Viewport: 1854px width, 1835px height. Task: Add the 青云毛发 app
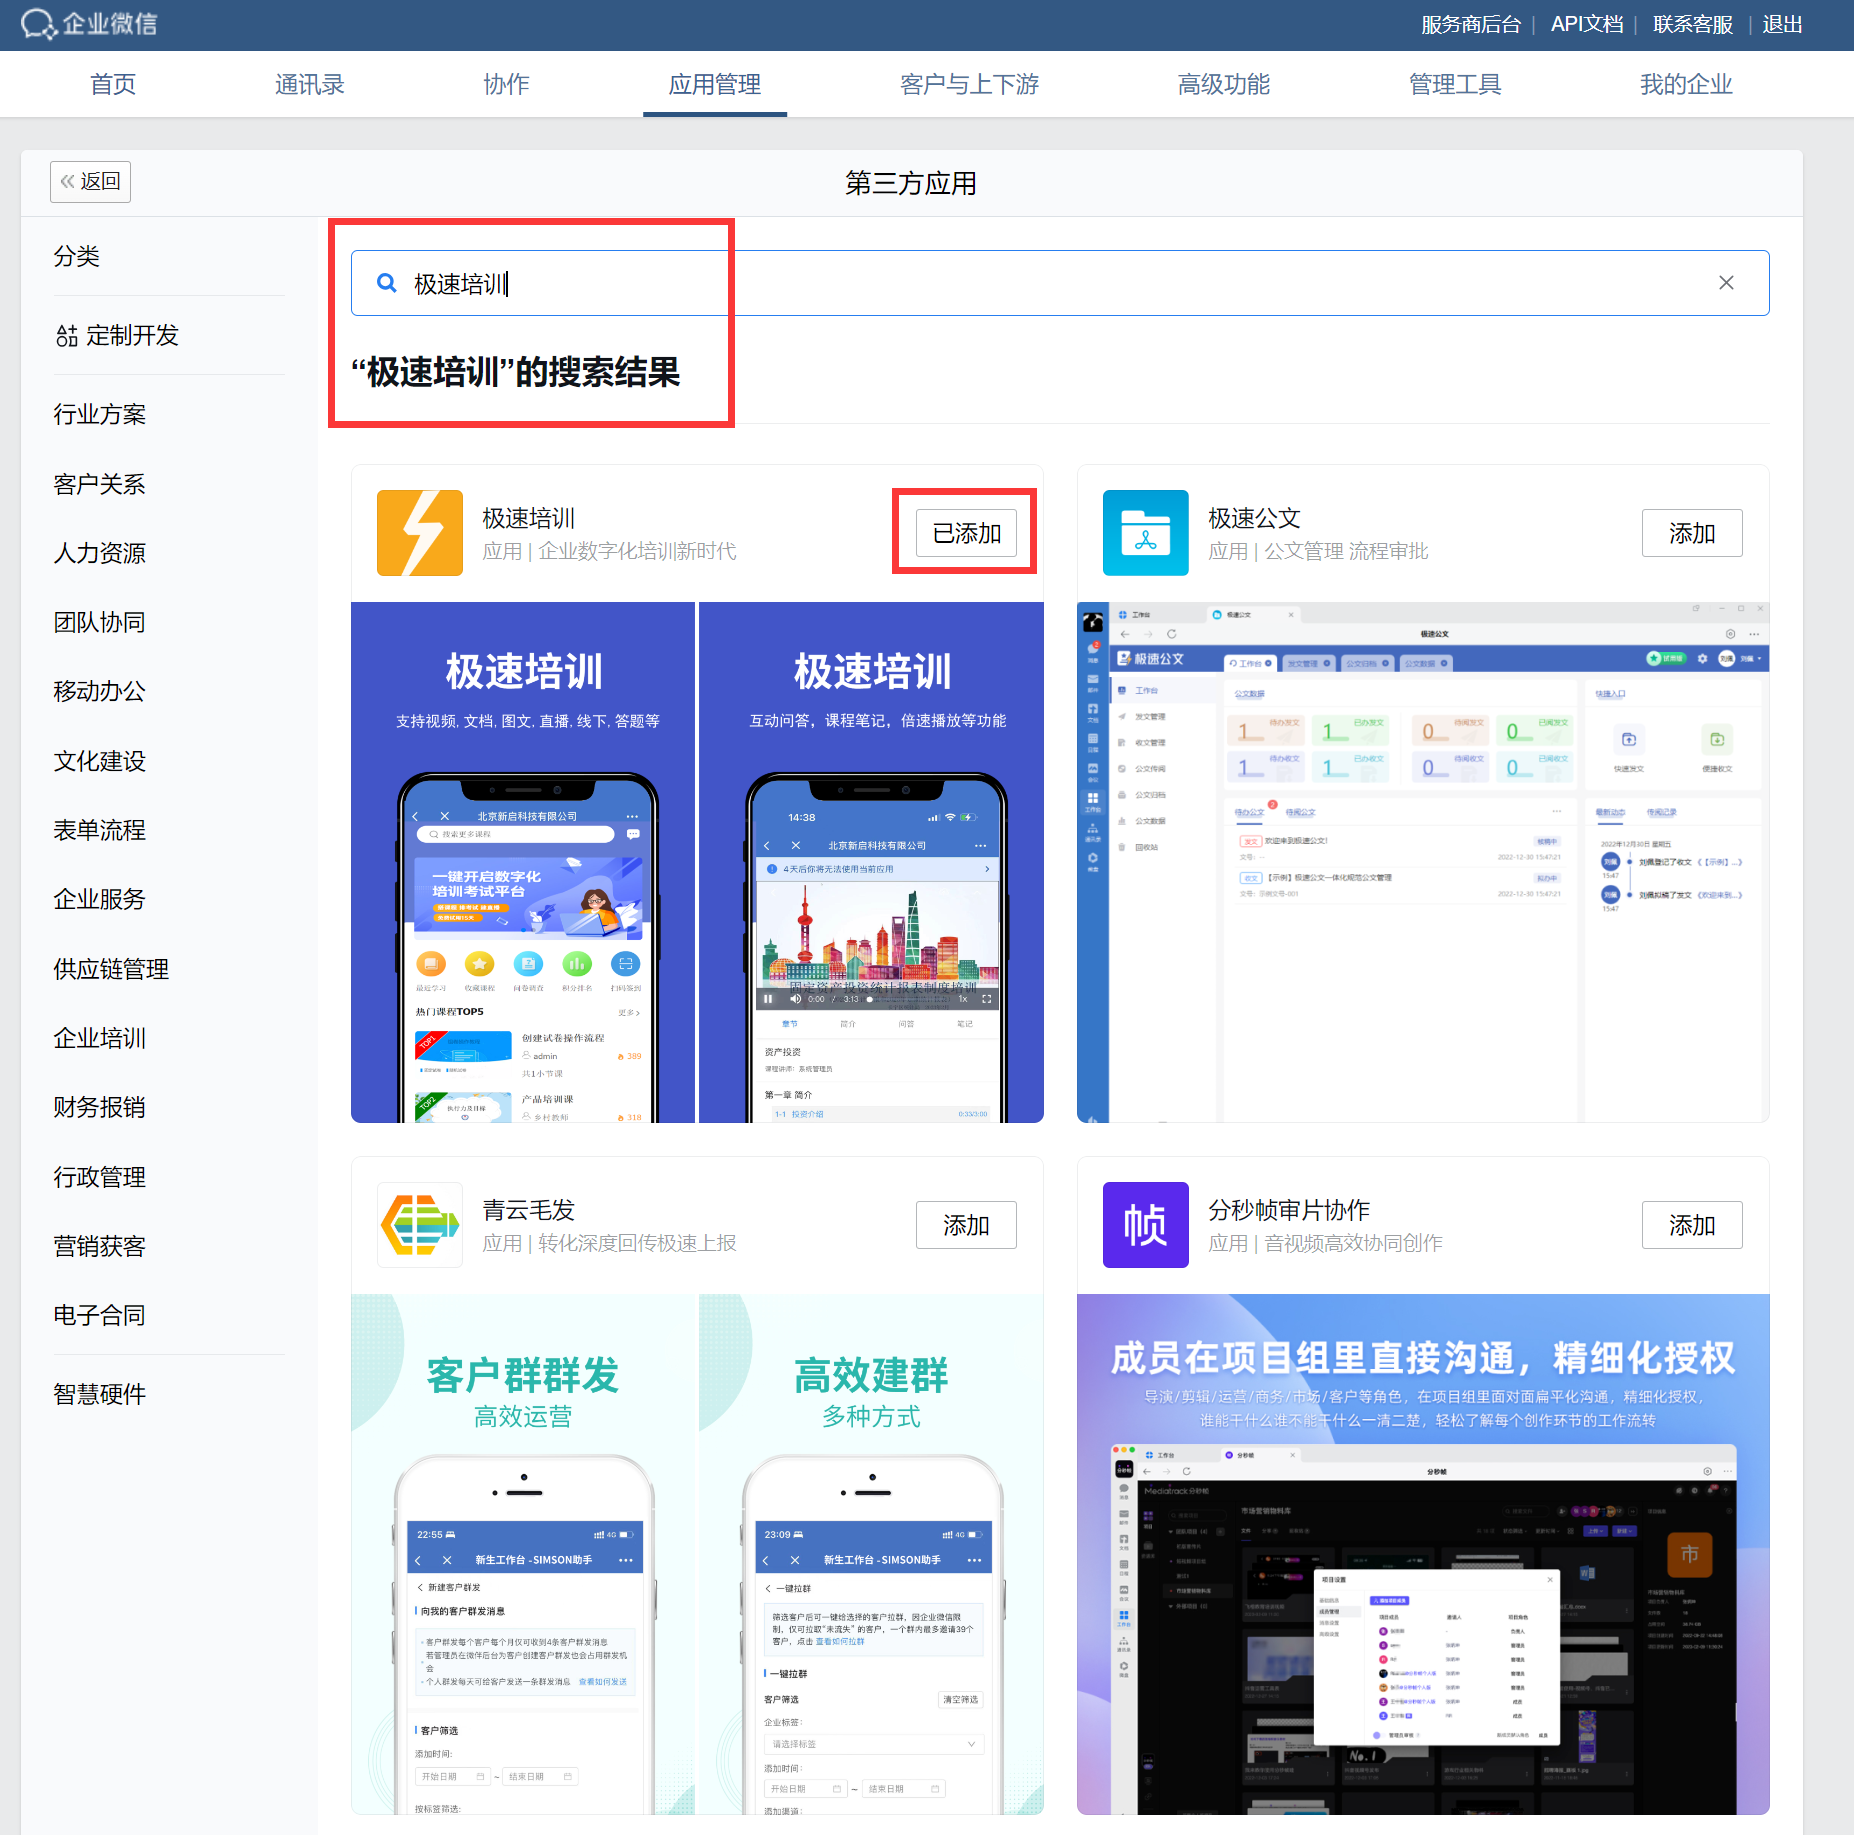click(966, 1225)
